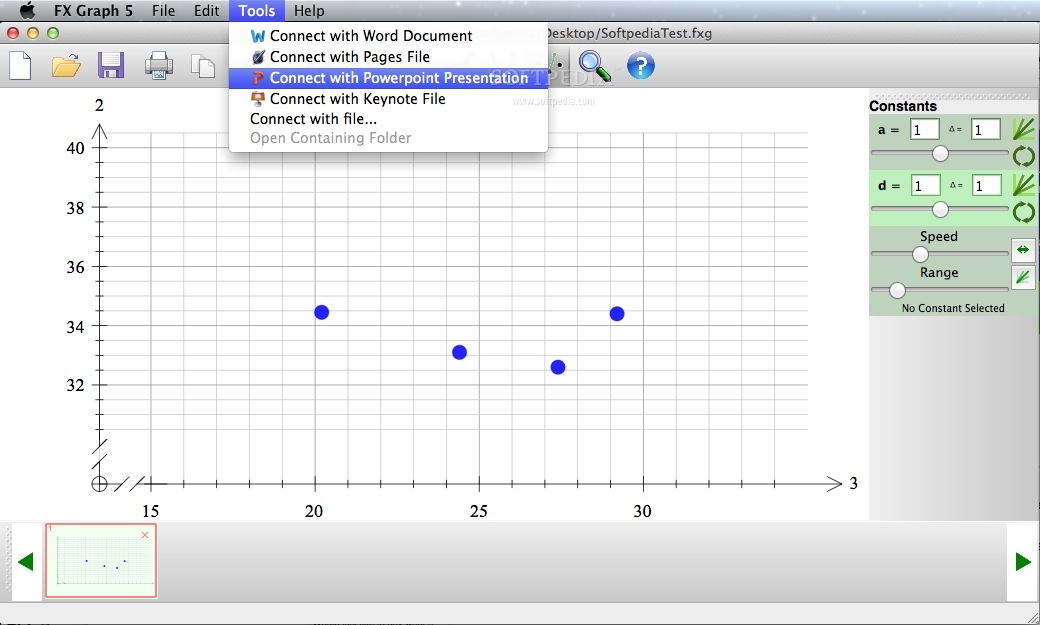Viewport: 1040px width, 625px height.
Task: Click the magnifying glass zoom tool
Action: (594, 66)
